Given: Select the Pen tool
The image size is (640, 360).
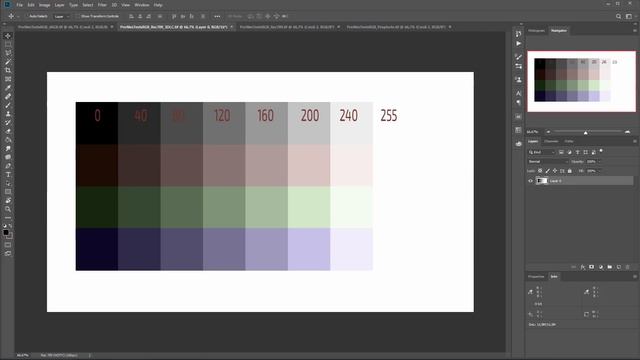Looking at the screenshot, I should pos(8,166).
